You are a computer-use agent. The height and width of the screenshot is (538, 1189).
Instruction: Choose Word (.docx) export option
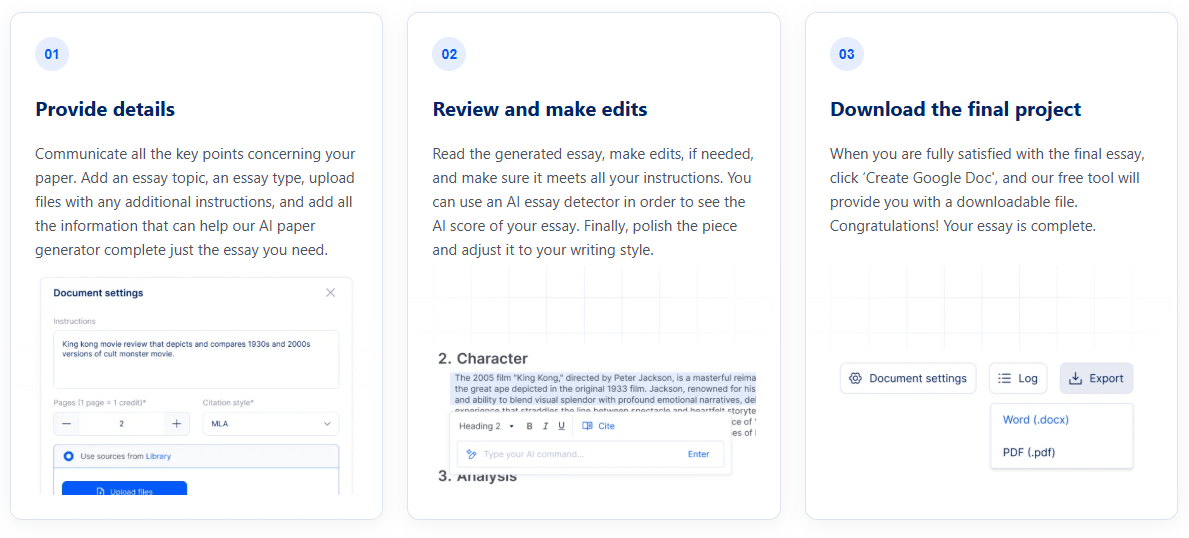click(x=1035, y=420)
